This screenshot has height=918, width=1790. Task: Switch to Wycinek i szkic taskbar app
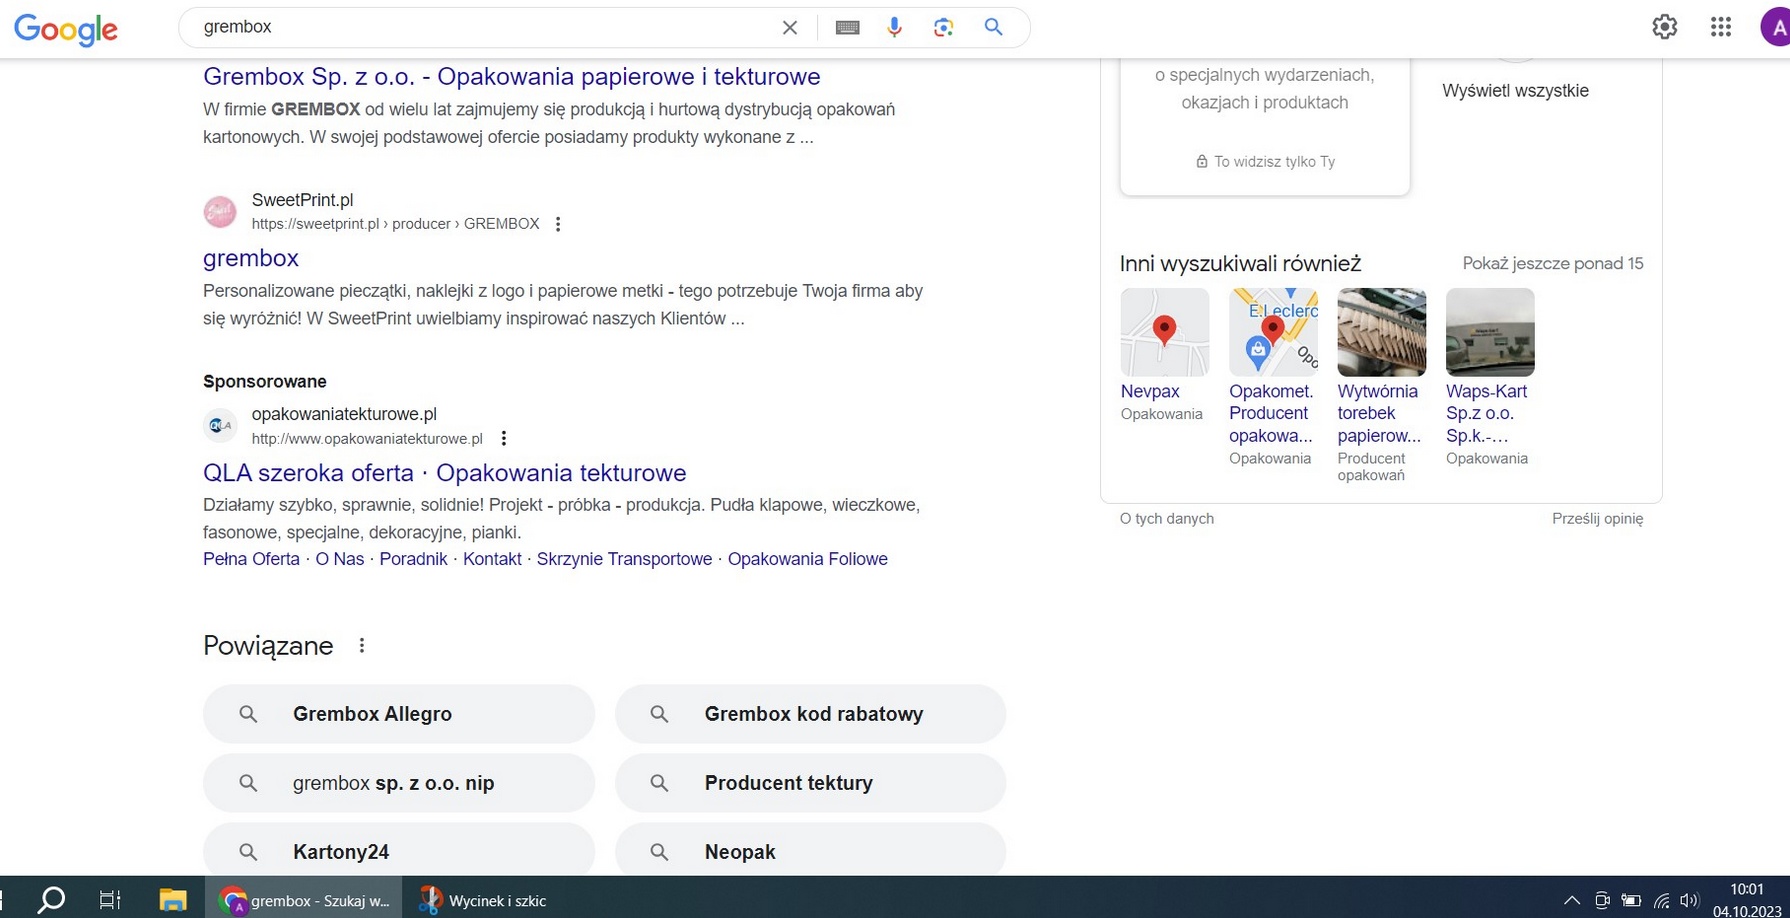click(x=483, y=900)
